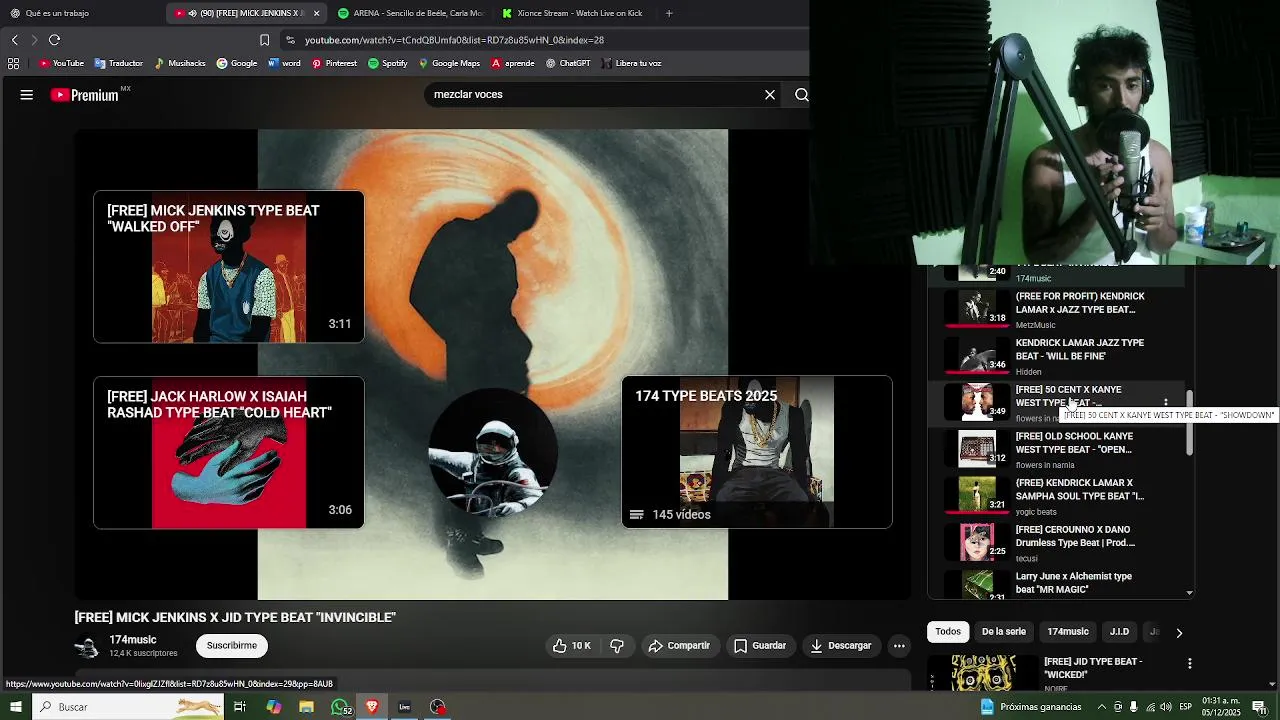The image size is (1280, 720).
Task: Expand hidden system tray icons chevron
Action: tap(1101, 707)
